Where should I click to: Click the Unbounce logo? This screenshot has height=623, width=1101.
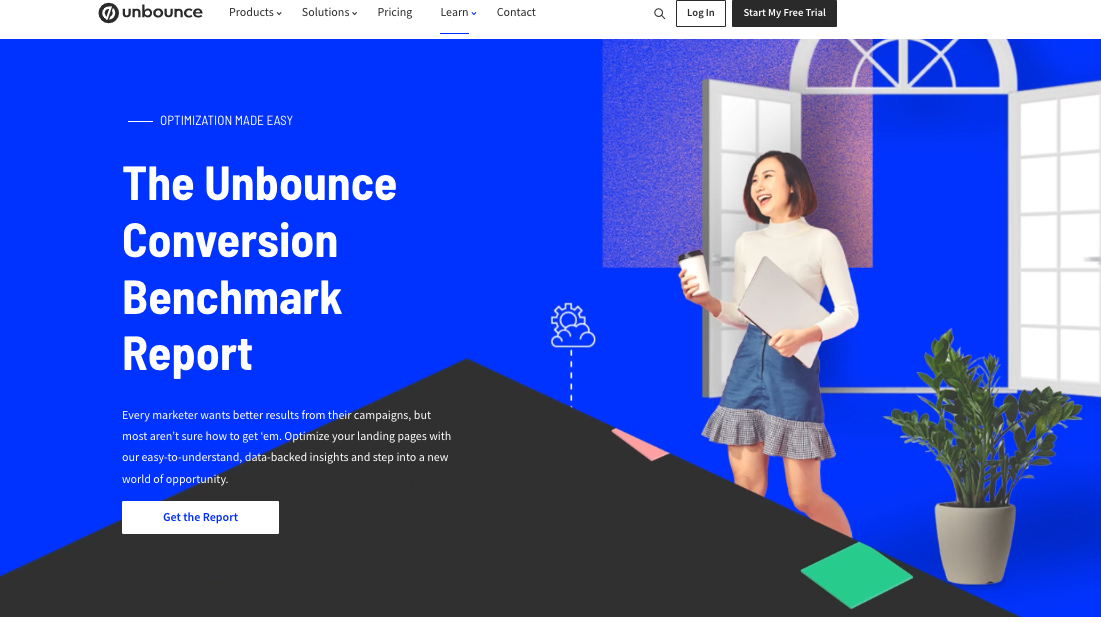[150, 13]
